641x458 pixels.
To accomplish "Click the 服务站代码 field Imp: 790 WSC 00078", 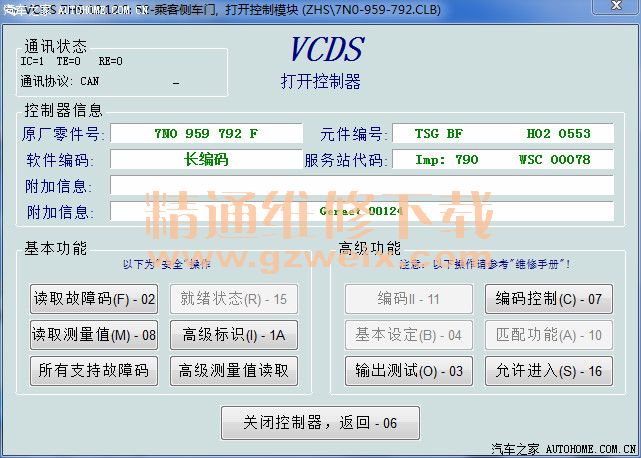I will pyautogui.click(x=503, y=159).
